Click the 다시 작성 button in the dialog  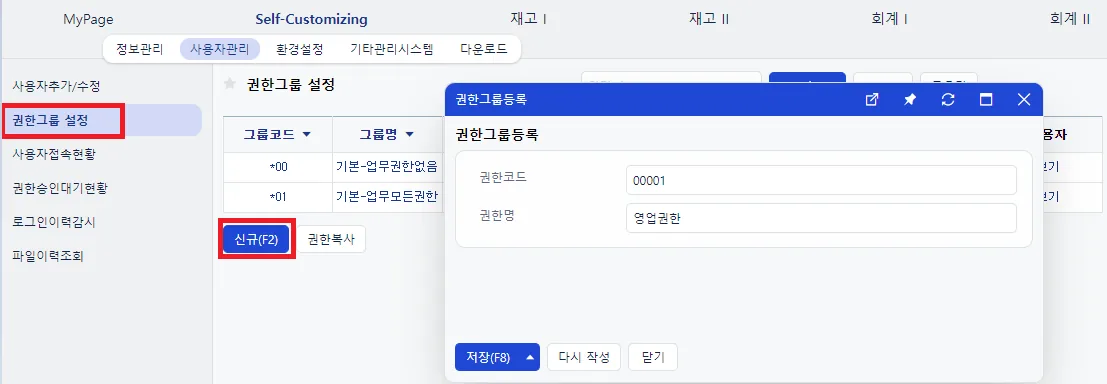click(584, 357)
